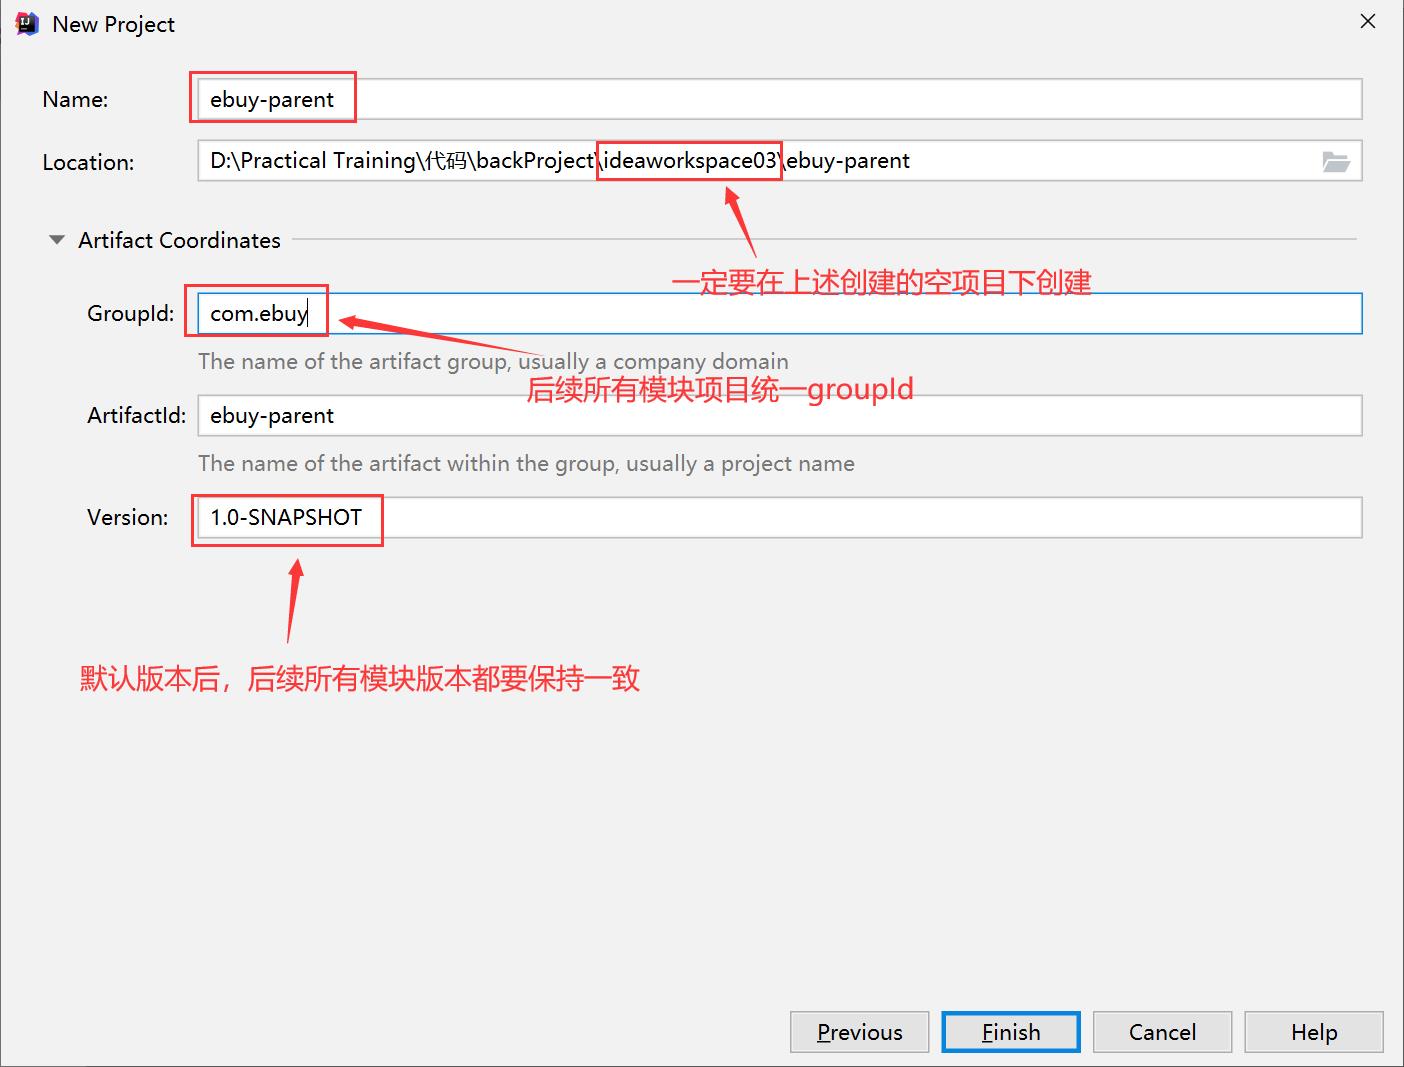Screen dimensions: 1404x1067
Task: Click the browse folder icon in Location field
Action: (x=1336, y=161)
